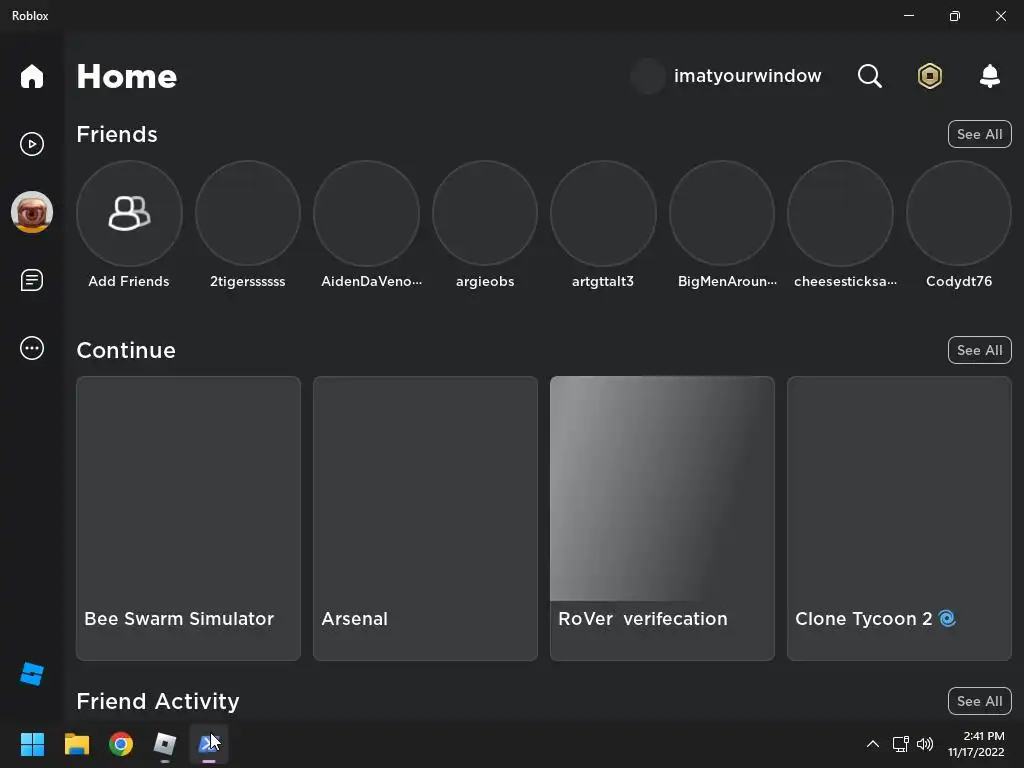Open friend artgttalt3 avatar
Screen dimensions: 1024x768
point(603,213)
